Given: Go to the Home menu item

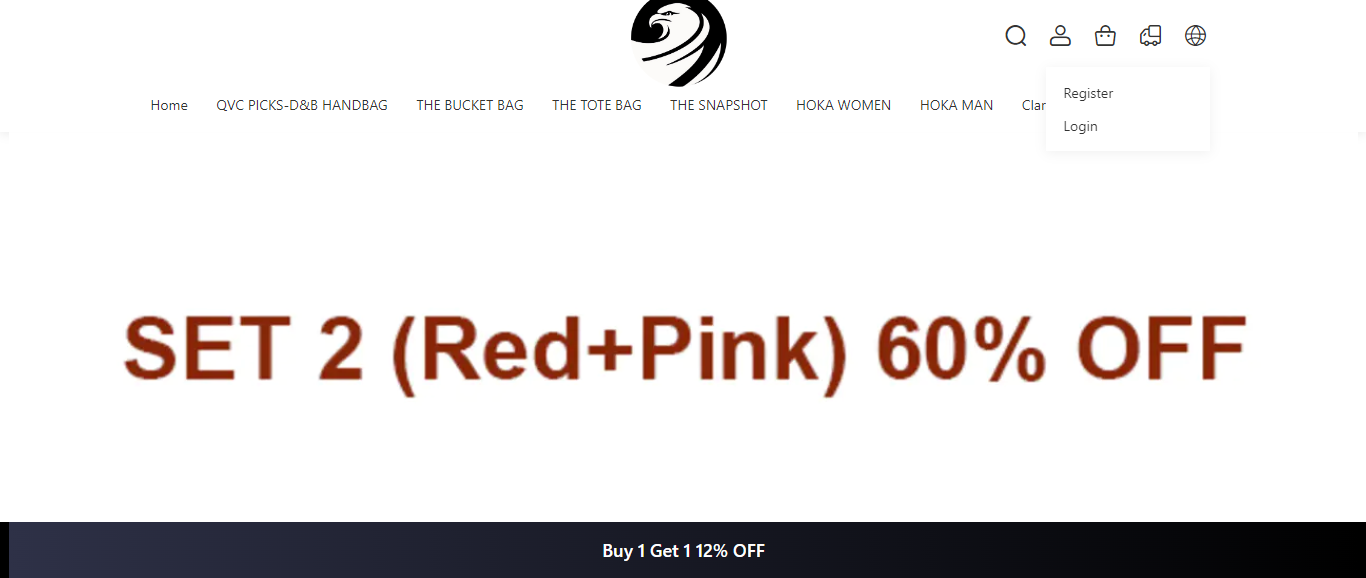Looking at the screenshot, I should click(169, 105).
